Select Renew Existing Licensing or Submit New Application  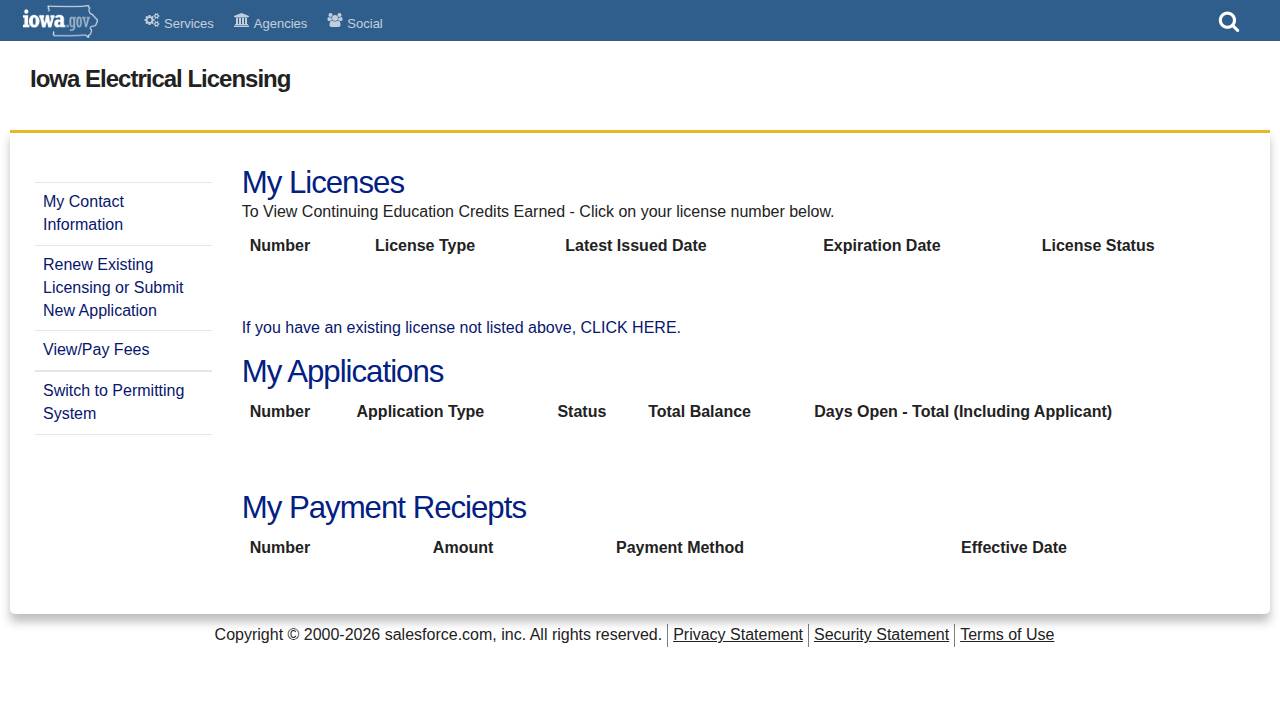click(x=113, y=287)
